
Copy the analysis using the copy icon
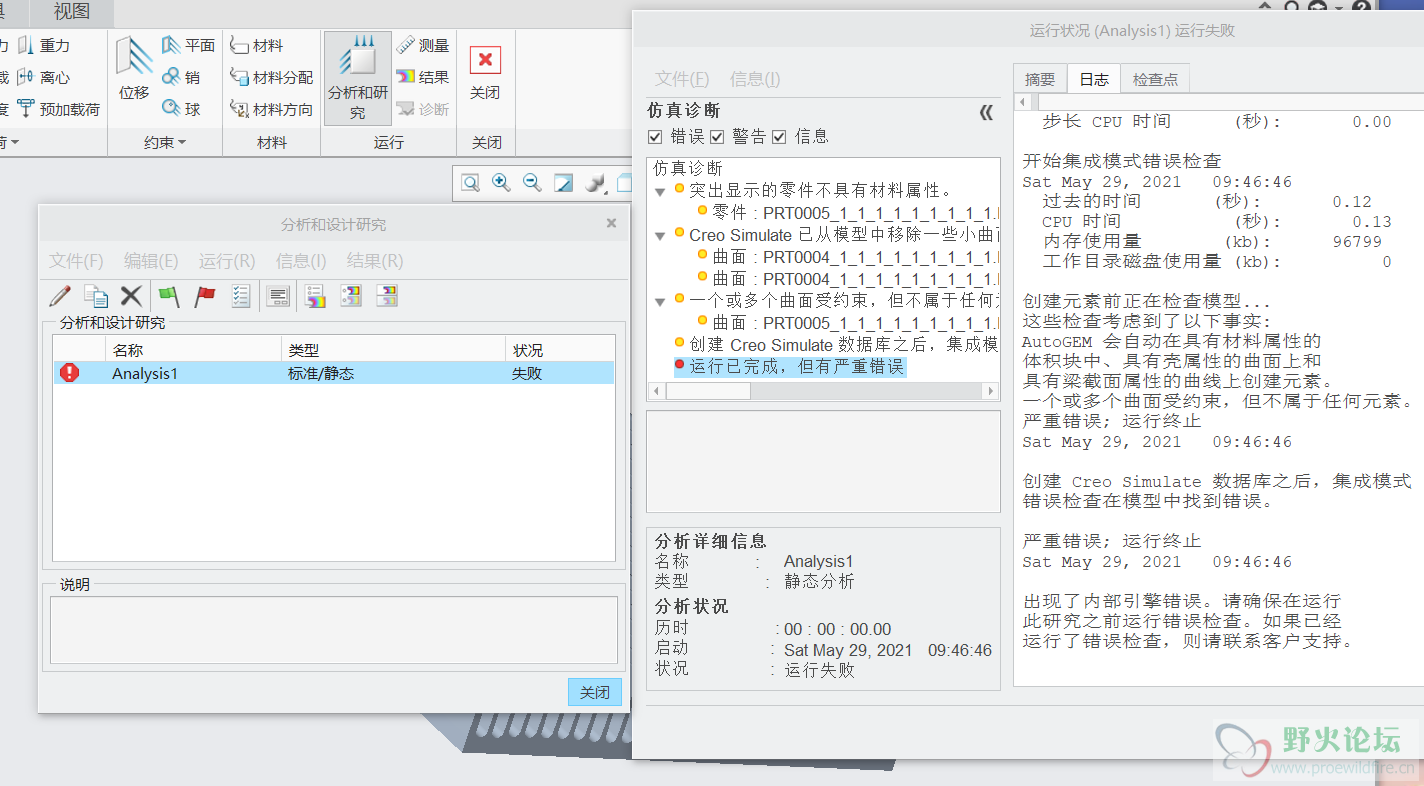96,296
